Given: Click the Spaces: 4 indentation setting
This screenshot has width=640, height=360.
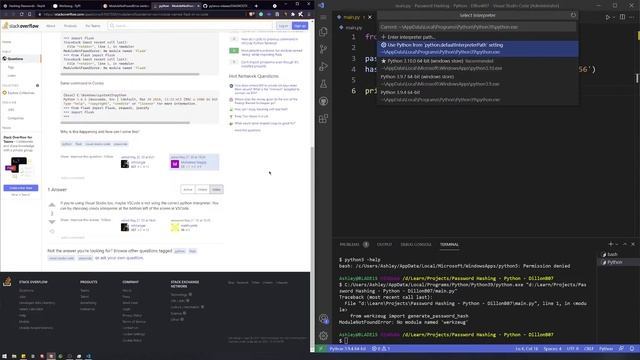Looking at the screenshot, I should coord(552,349).
